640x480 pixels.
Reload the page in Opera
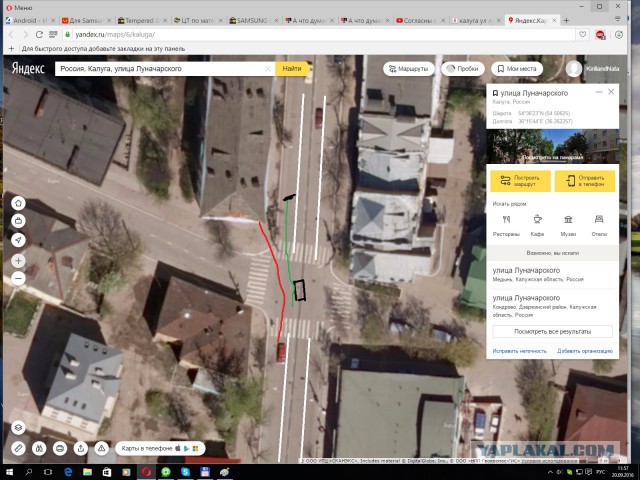[x=40, y=35]
